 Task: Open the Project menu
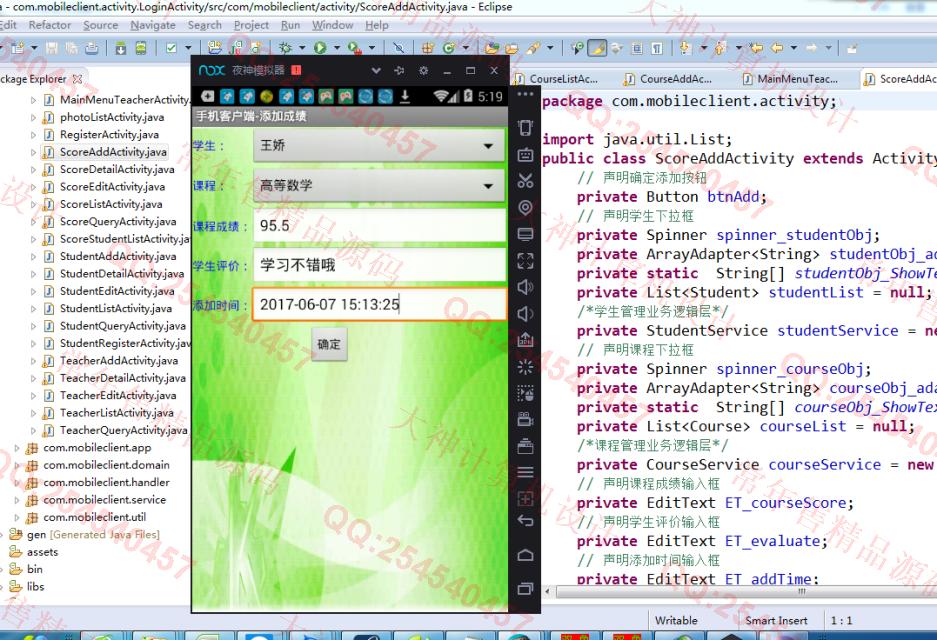pyautogui.click(x=251, y=25)
